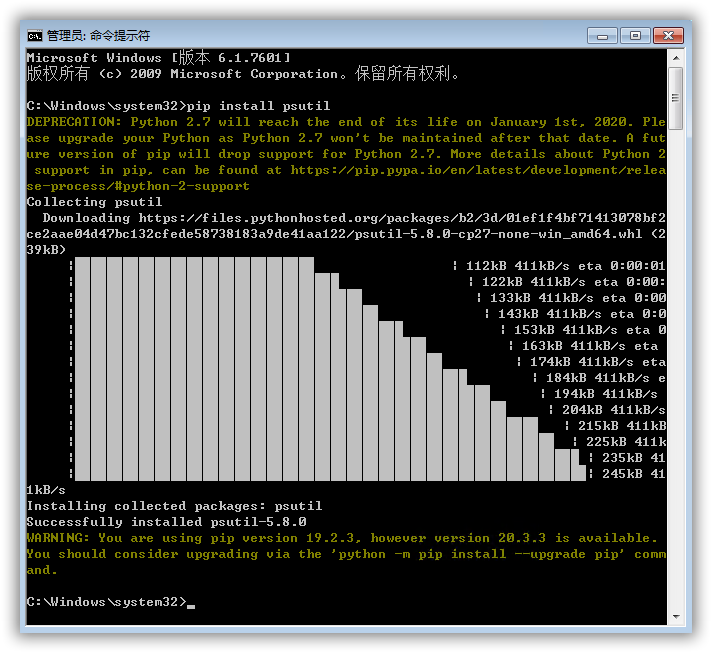
Task: Click the final 'C:\Windows\system32>' prompt
Action: pos(107,602)
